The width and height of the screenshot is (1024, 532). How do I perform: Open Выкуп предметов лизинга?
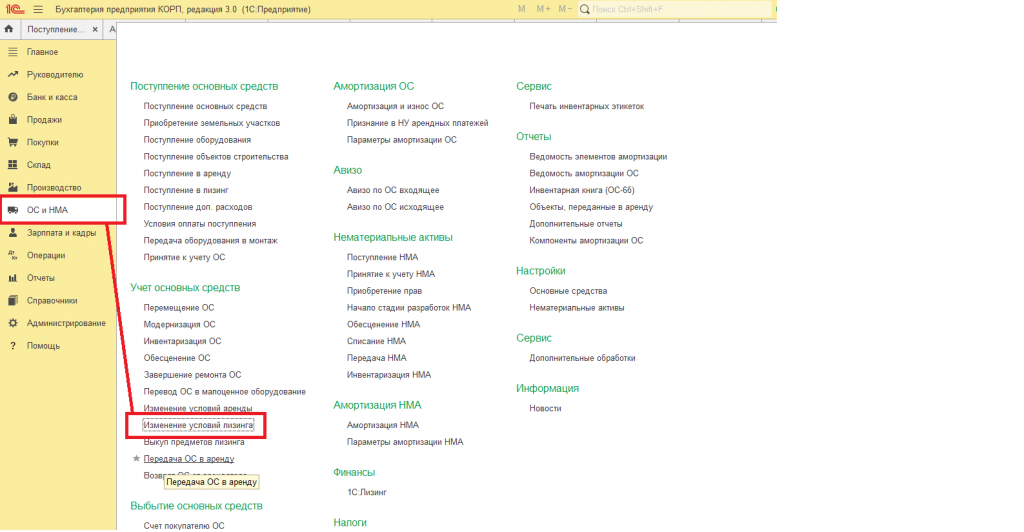pyautogui.click(x=194, y=442)
